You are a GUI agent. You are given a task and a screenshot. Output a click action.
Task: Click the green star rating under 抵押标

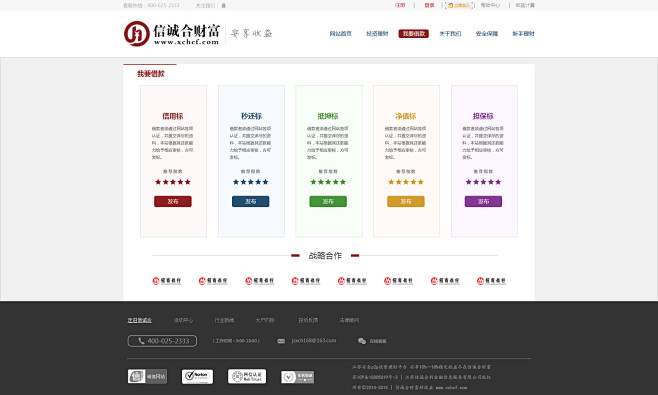[328, 182]
